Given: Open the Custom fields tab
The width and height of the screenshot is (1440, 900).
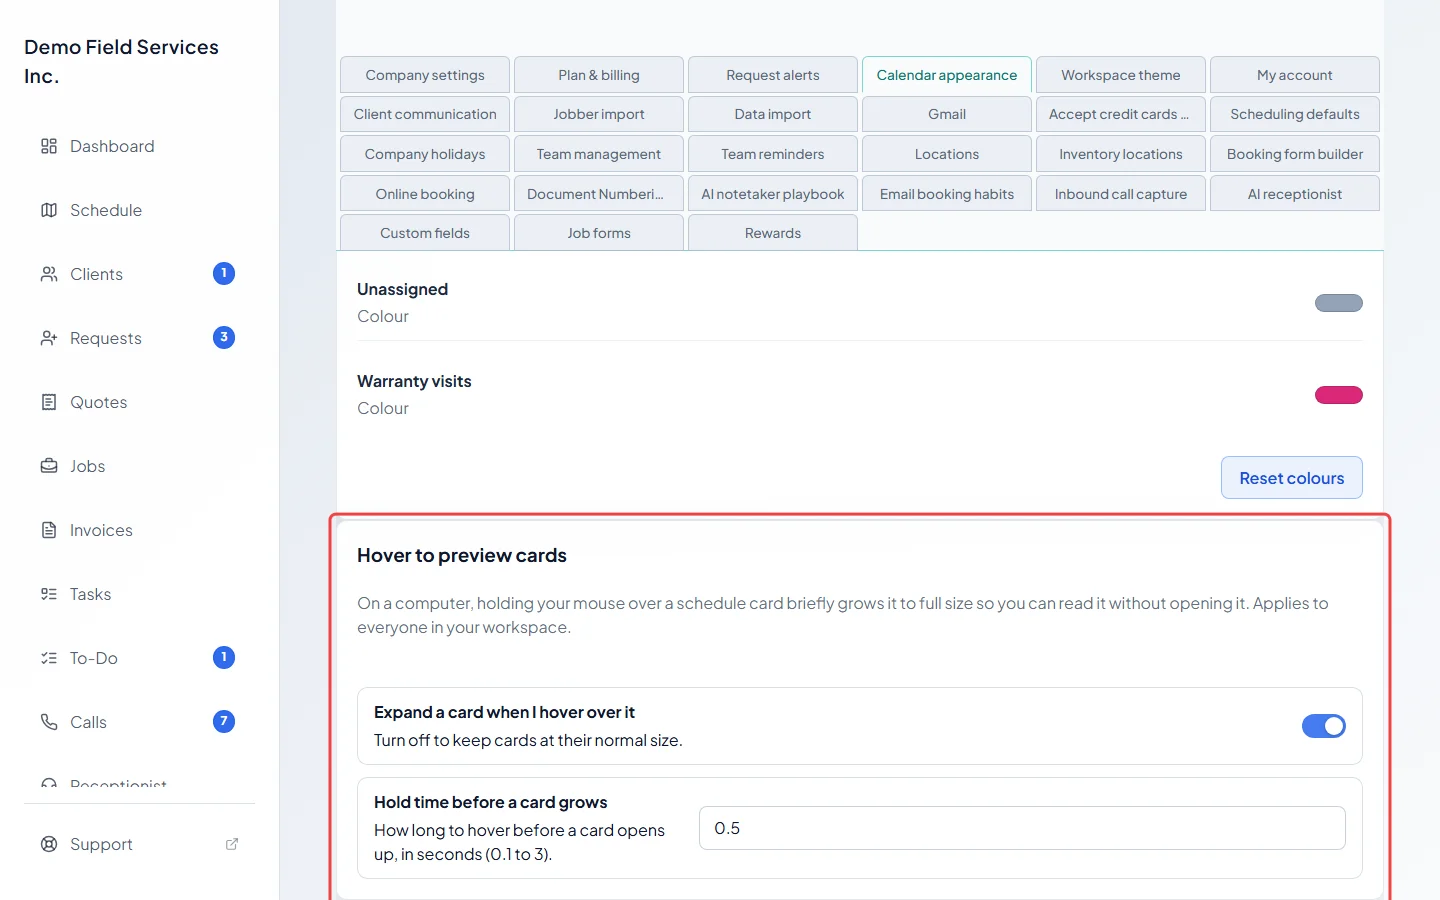Looking at the screenshot, I should point(425,233).
